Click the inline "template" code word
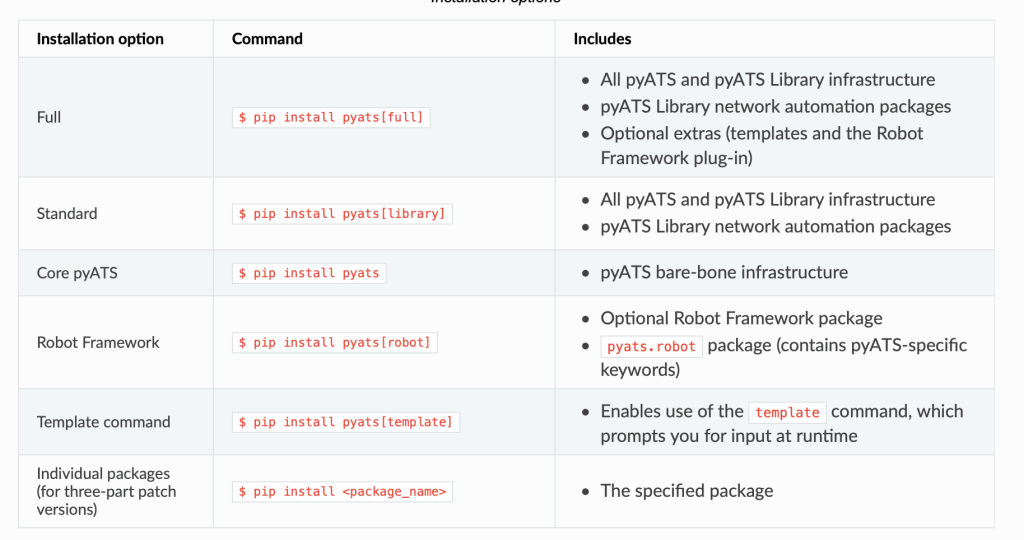The width and height of the screenshot is (1024, 540). [787, 412]
